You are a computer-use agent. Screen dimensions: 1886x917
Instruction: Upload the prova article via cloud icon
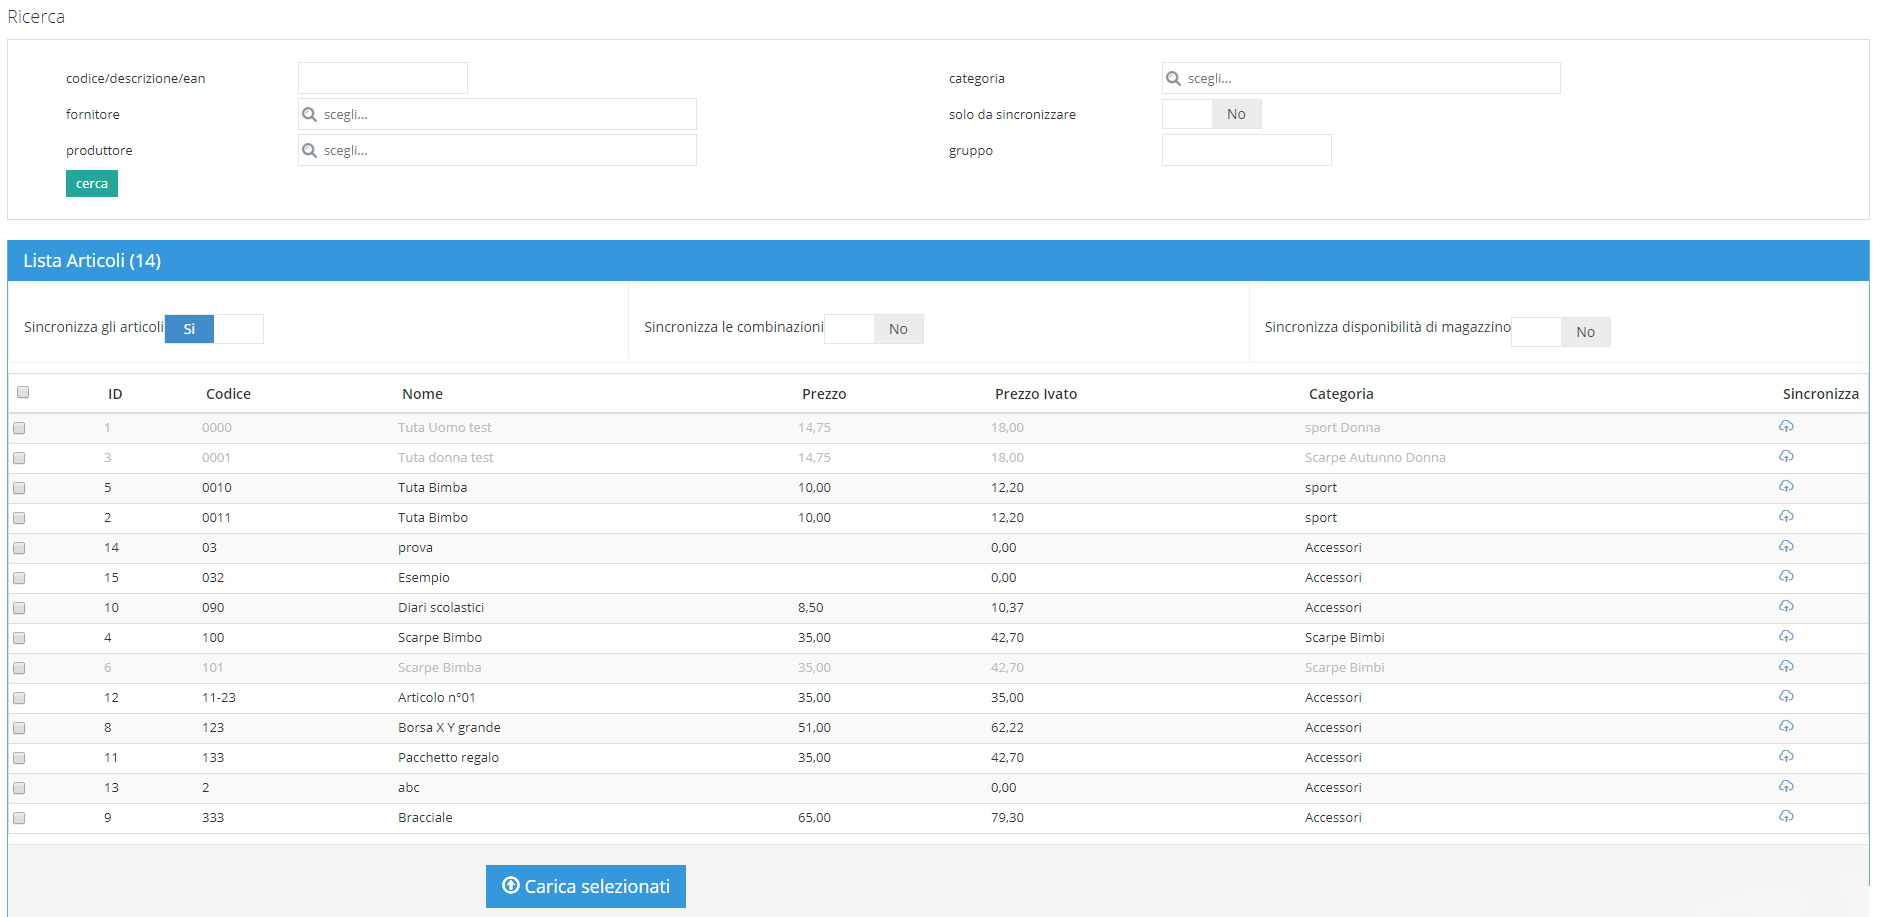1786,547
